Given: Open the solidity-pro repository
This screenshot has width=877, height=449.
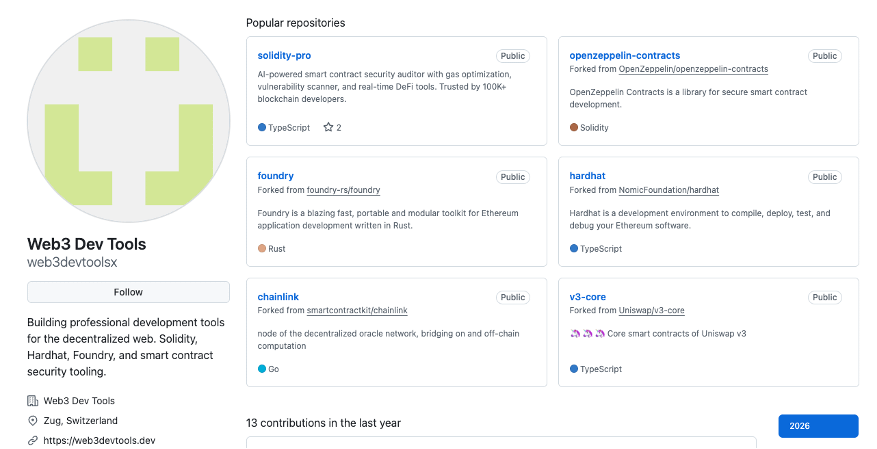Looking at the screenshot, I should (x=284, y=55).
